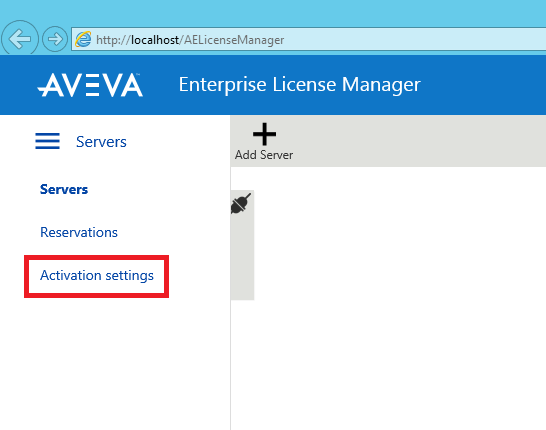Image resolution: width=546 pixels, height=430 pixels.
Task: Click the browser Back arrow button
Action: click(x=20, y=39)
